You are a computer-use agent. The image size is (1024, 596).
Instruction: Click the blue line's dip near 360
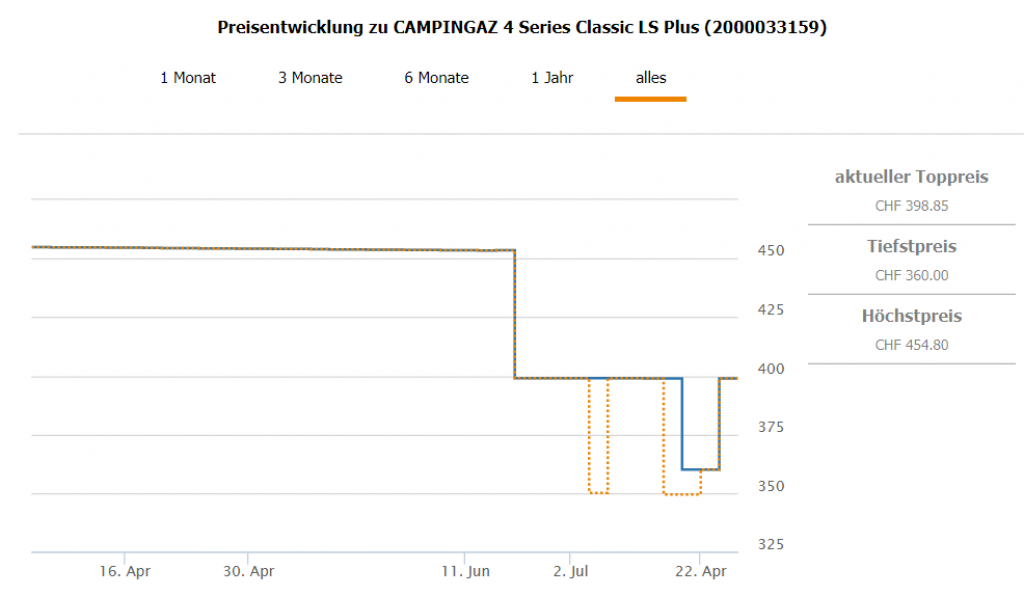pyautogui.click(x=700, y=469)
